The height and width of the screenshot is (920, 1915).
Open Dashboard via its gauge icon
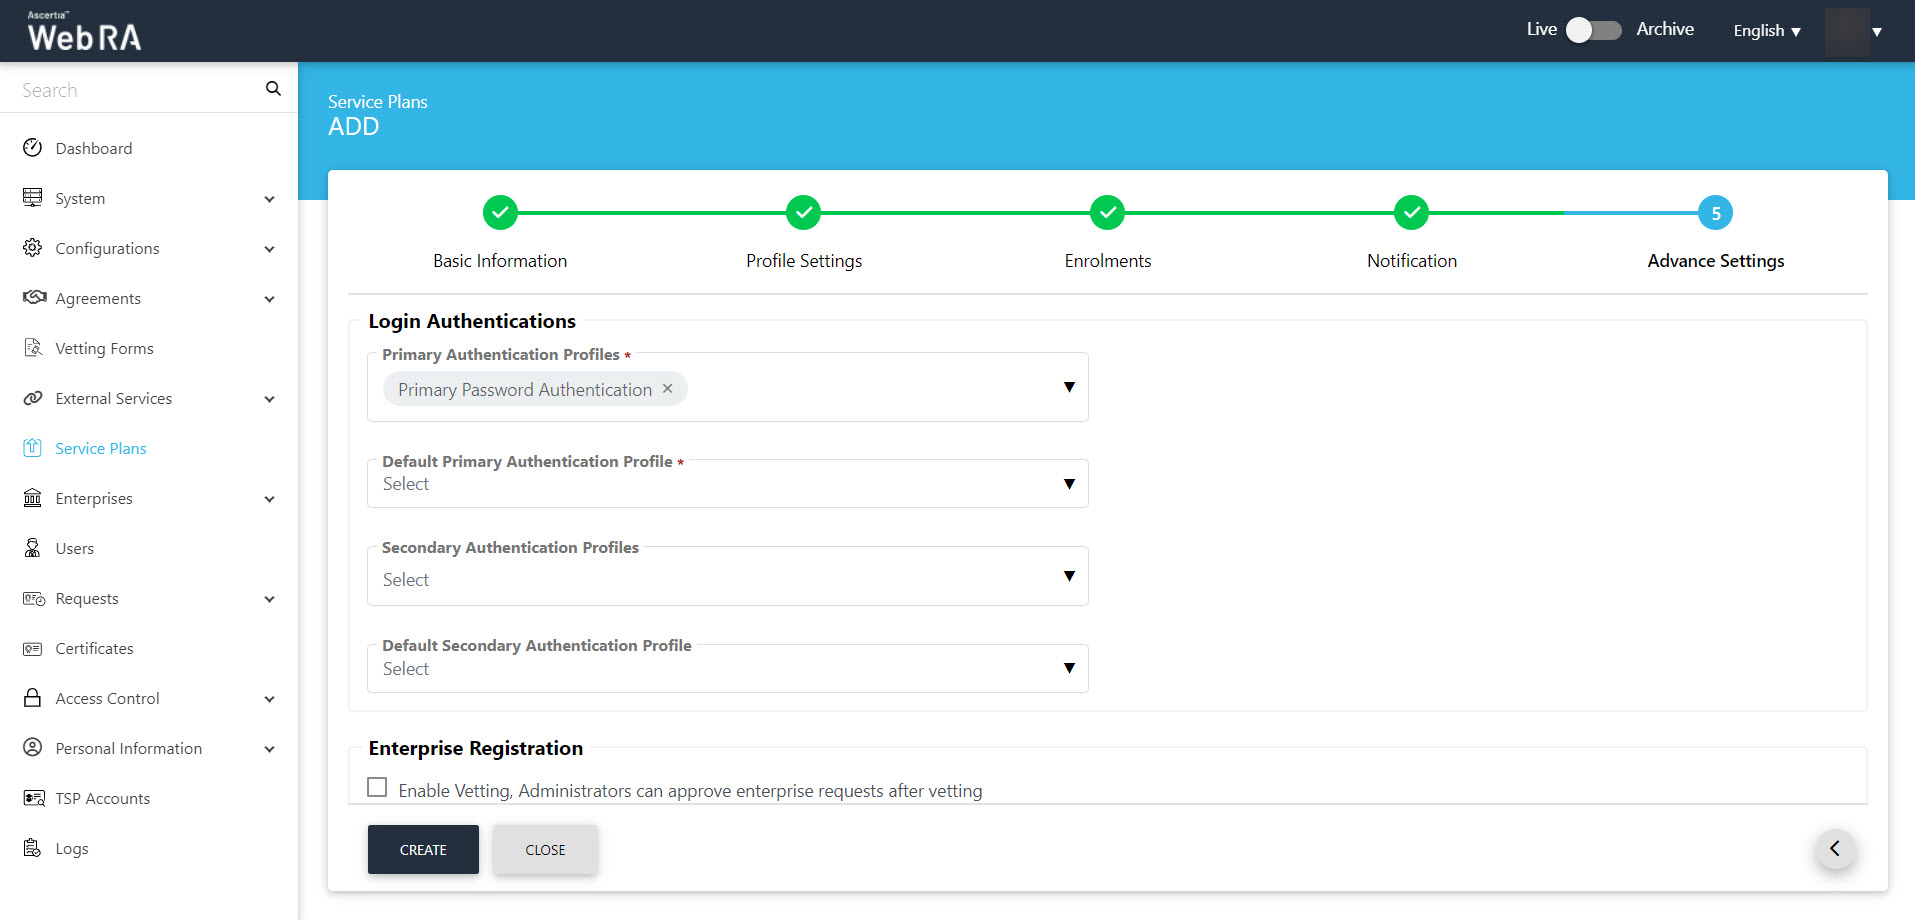[33, 148]
